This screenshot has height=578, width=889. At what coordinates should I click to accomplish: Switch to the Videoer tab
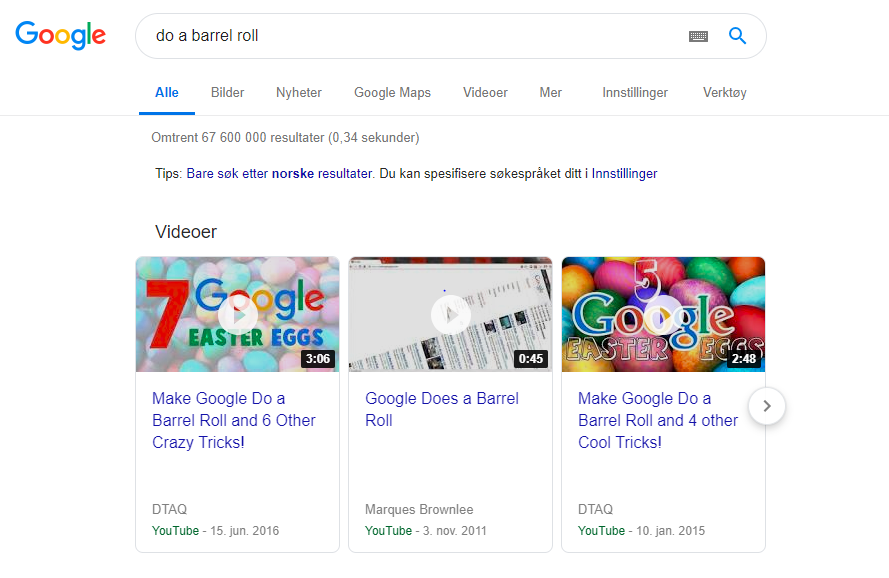[x=485, y=92]
